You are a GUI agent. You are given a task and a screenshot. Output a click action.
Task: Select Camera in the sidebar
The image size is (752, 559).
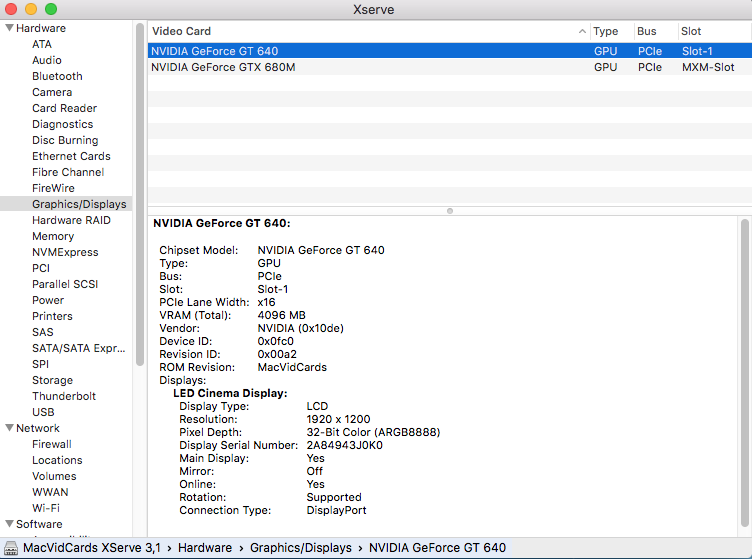tap(52, 92)
